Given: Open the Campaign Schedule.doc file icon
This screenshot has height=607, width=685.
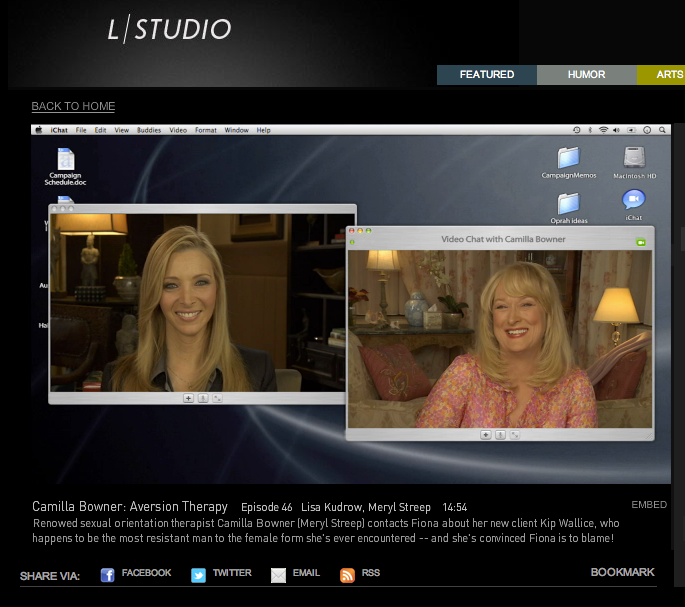Looking at the screenshot, I should [66, 160].
